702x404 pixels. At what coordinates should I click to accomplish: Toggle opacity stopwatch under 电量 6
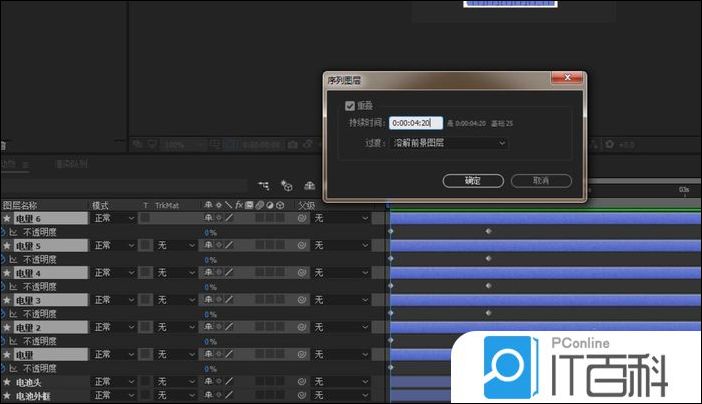tap(3, 232)
